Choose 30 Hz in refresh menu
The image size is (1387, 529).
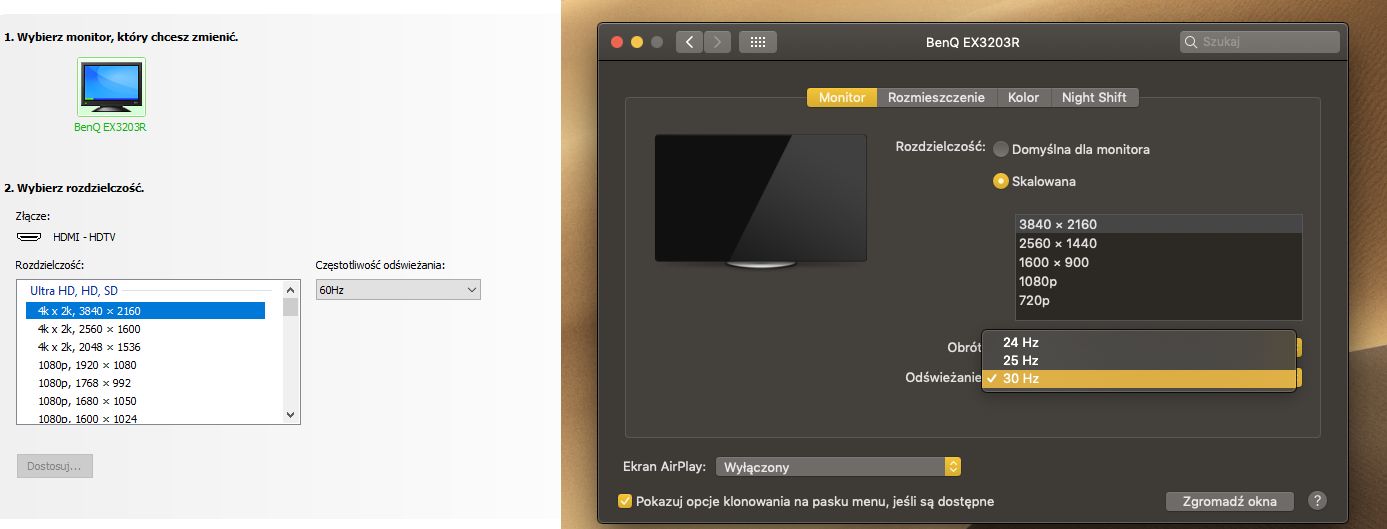click(x=1139, y=378)
